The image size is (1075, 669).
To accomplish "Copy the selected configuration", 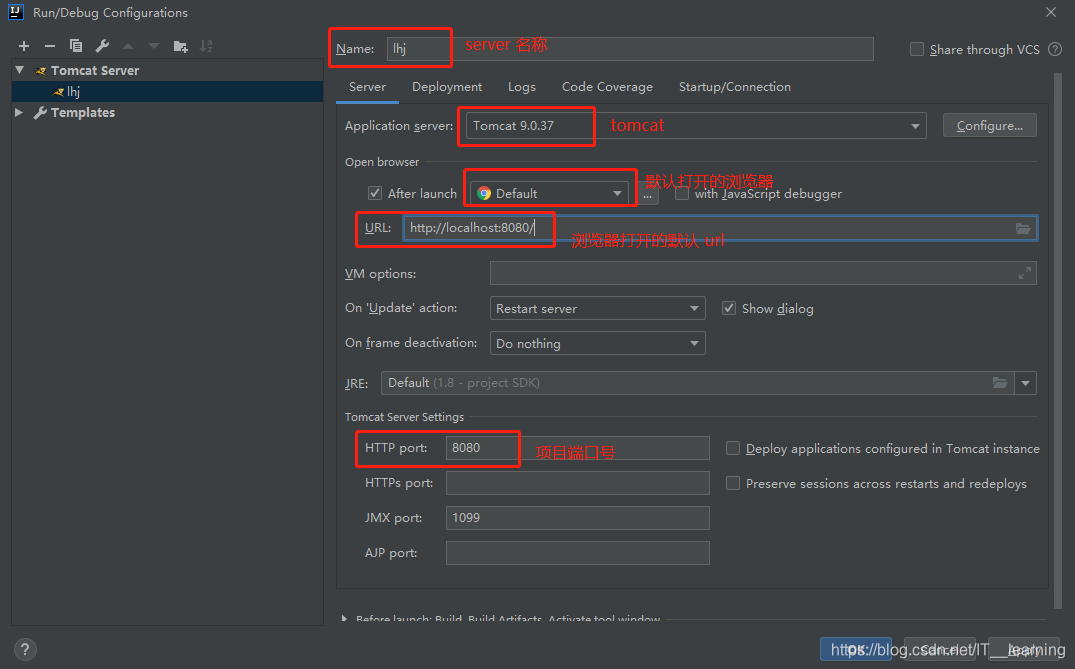I will (x=75, y=46).
